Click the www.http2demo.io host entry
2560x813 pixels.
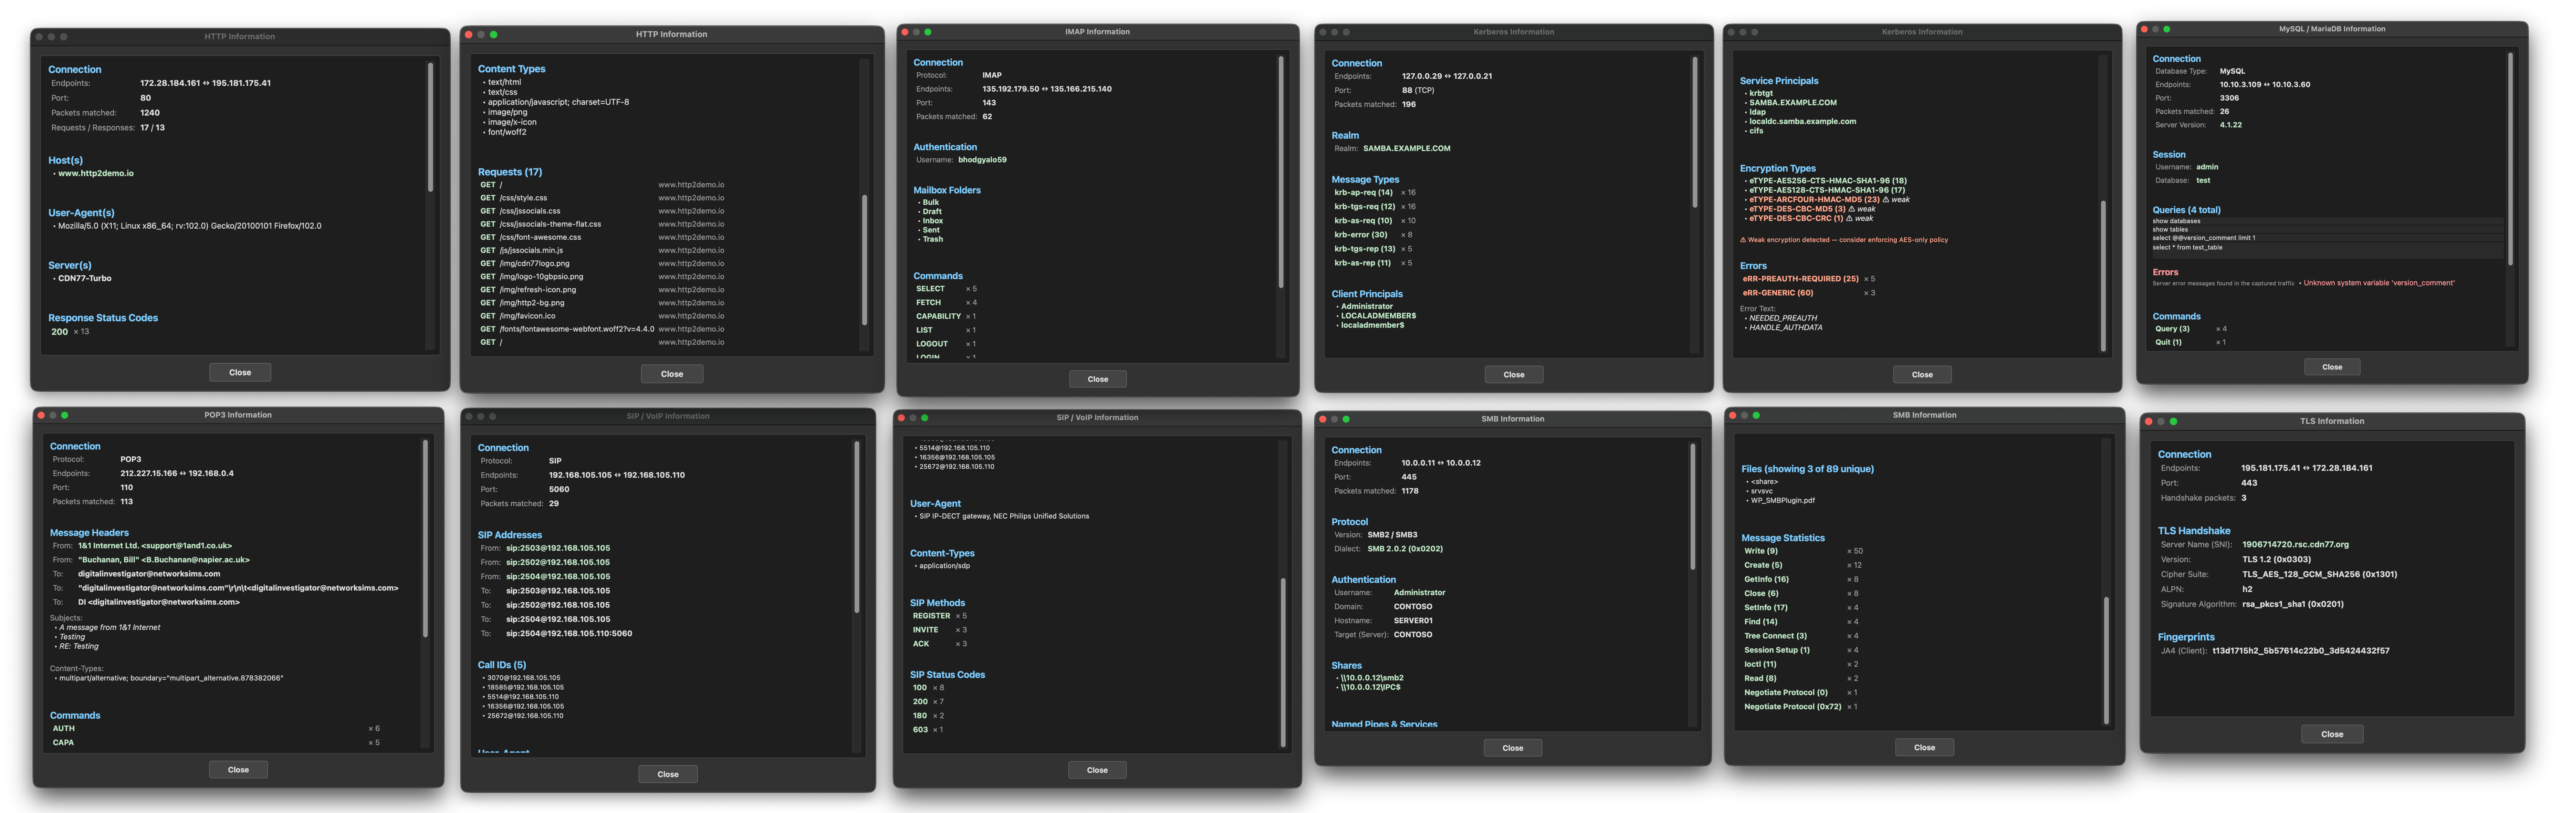pos(95,174)
